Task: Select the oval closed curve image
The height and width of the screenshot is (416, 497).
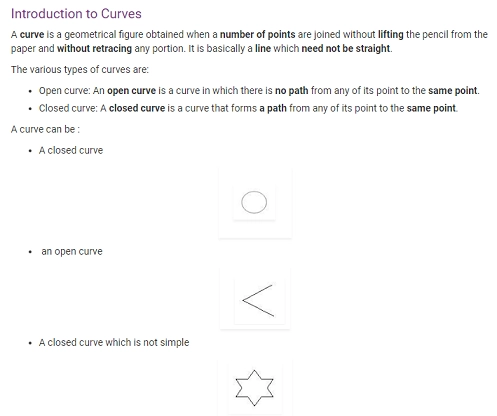Action: click(x=254, y=202)
